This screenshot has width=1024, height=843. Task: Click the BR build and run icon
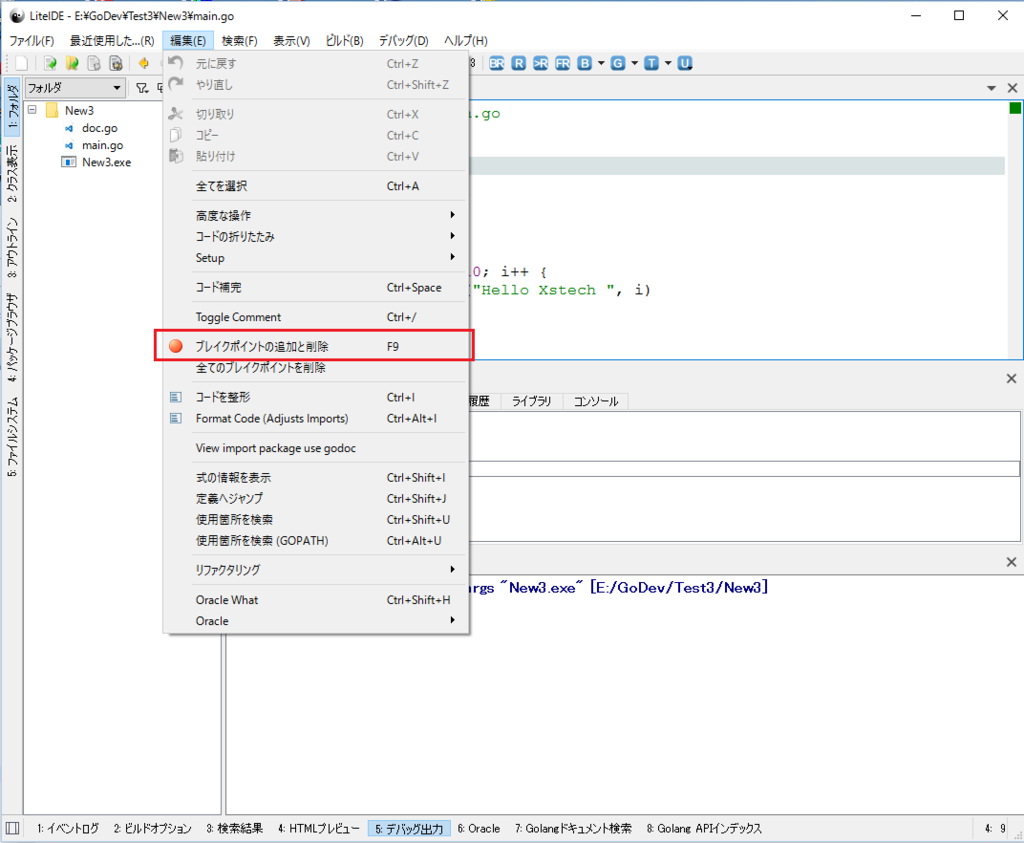tap(497, 63)
